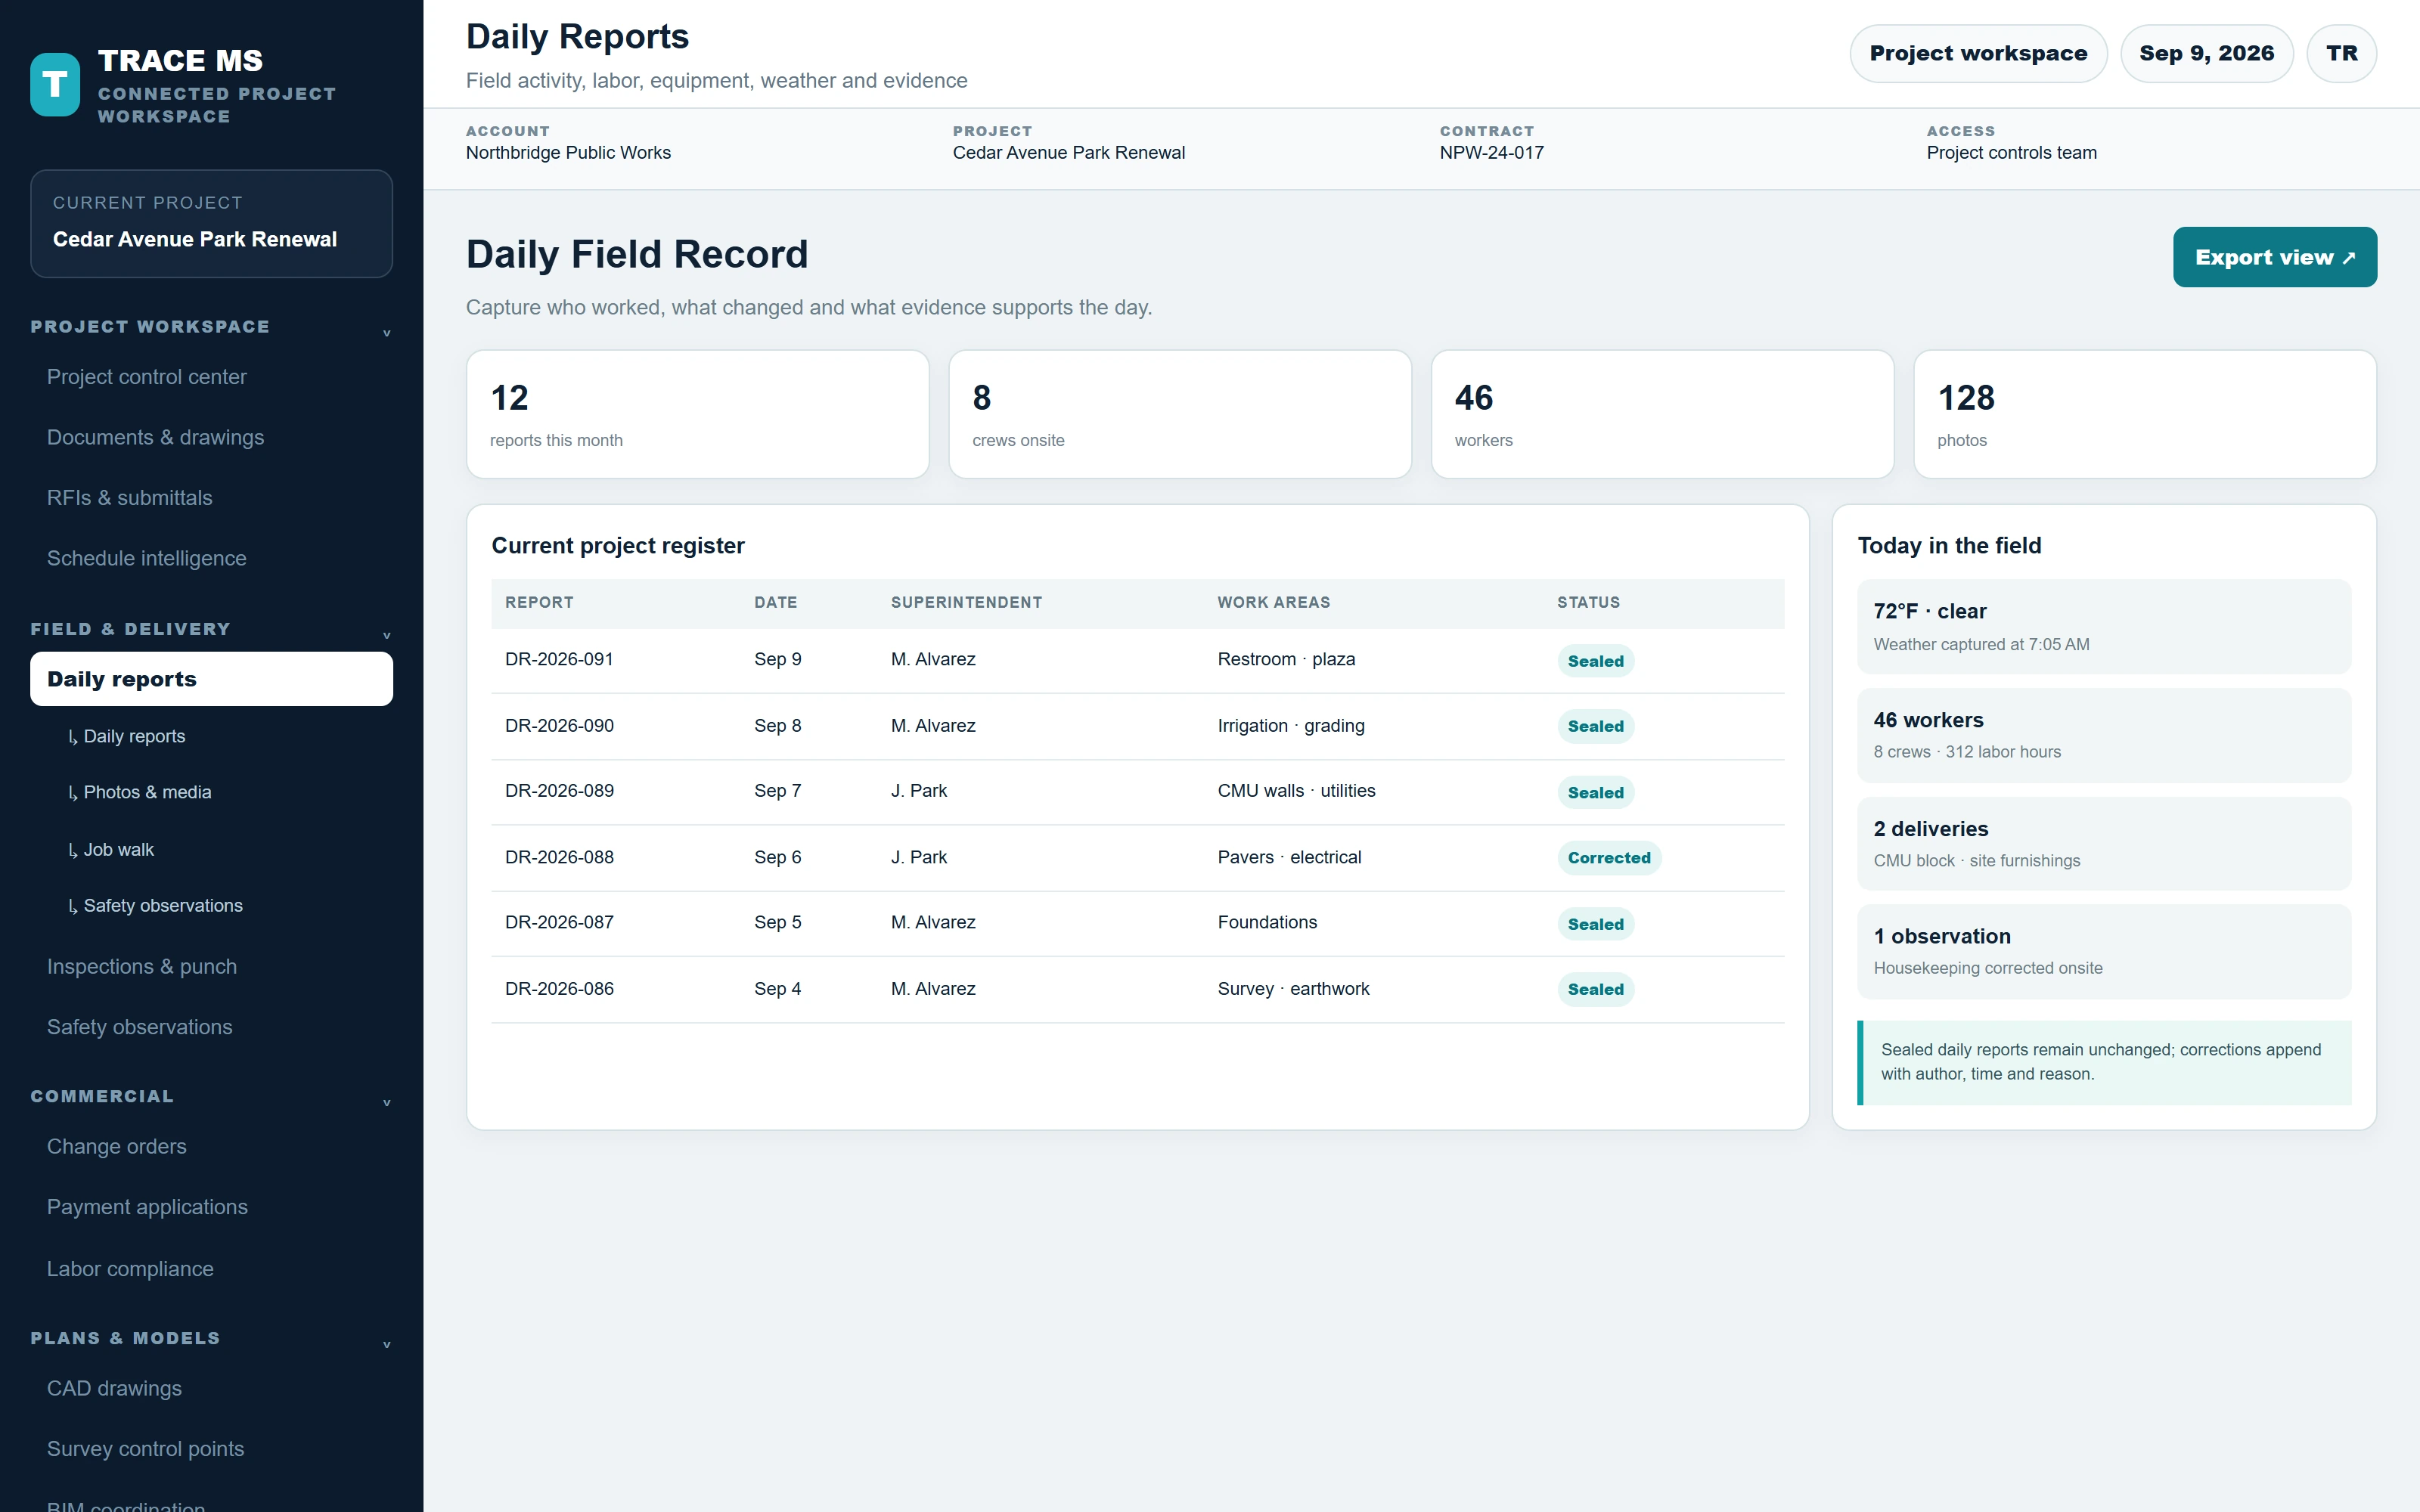Viewport: 2420px width, 1512px height.
Task: Open Inspections & punch
Action: point(211,966)
